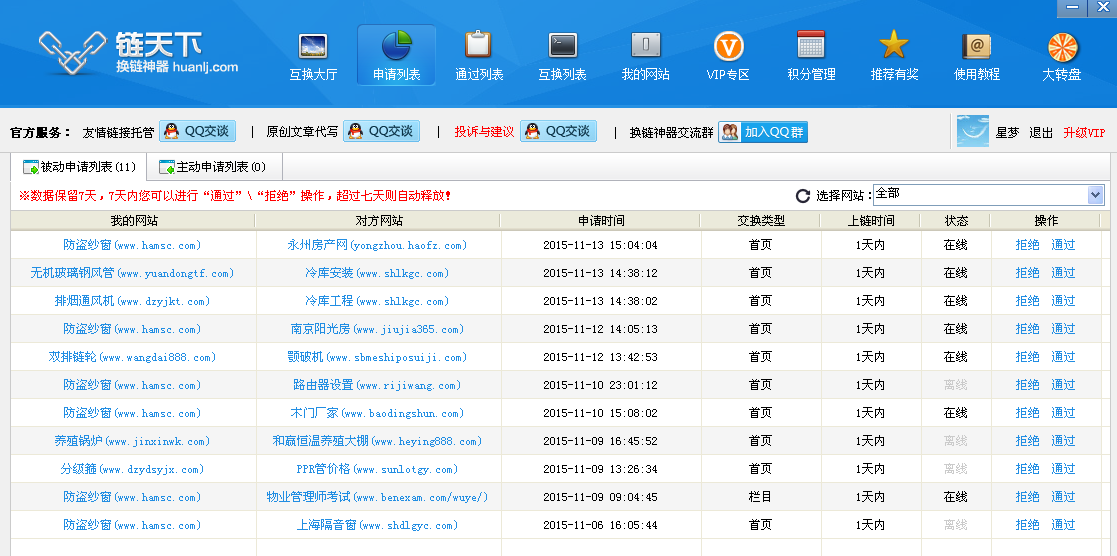Expand the 选择网站 dropdown showing 全部
Screen dimensions: 1117x556
pyautogui.click(x=1095, y=195)
